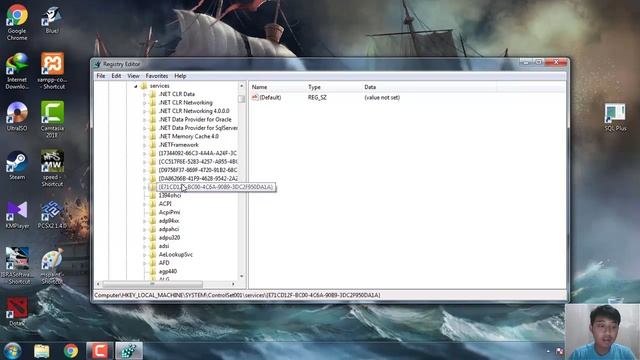Click the tree scroll up arrow
Screen dimensions: 640x360
(241, 86)
